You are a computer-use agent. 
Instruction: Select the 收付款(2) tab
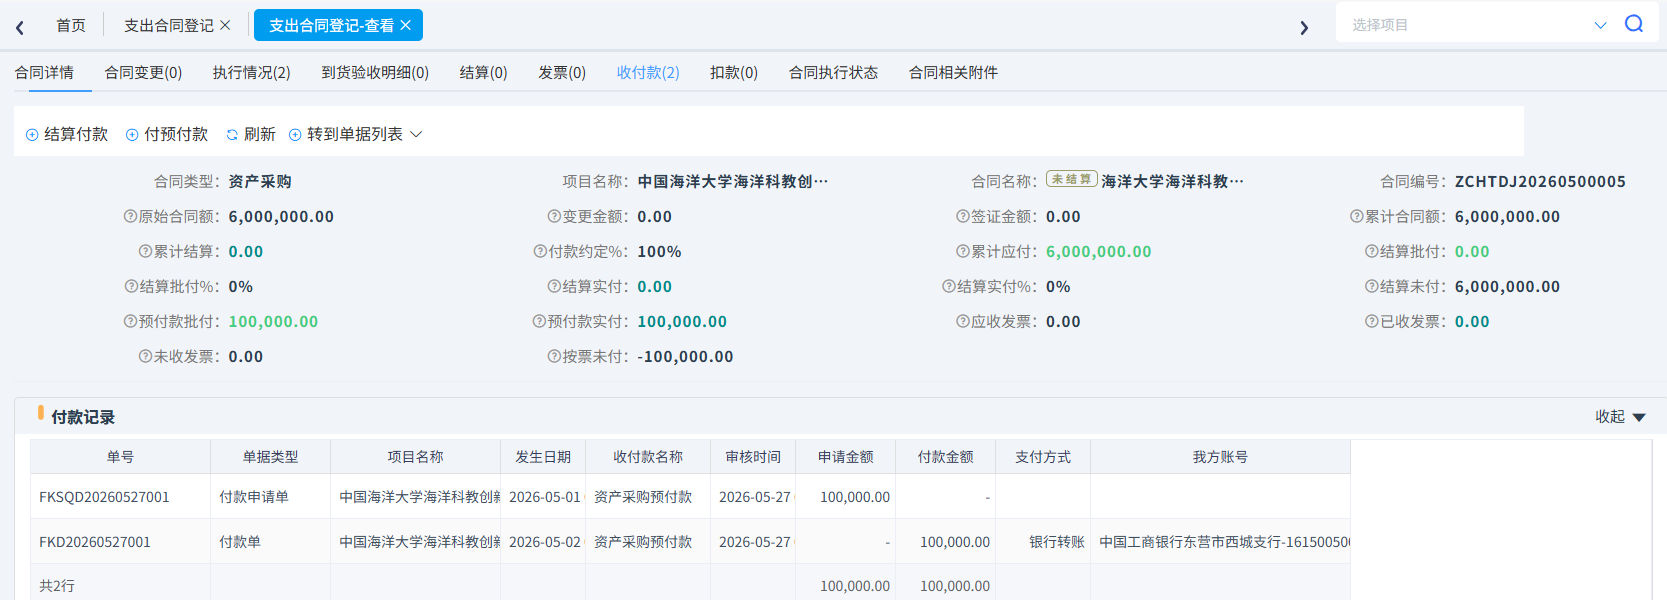648,72
